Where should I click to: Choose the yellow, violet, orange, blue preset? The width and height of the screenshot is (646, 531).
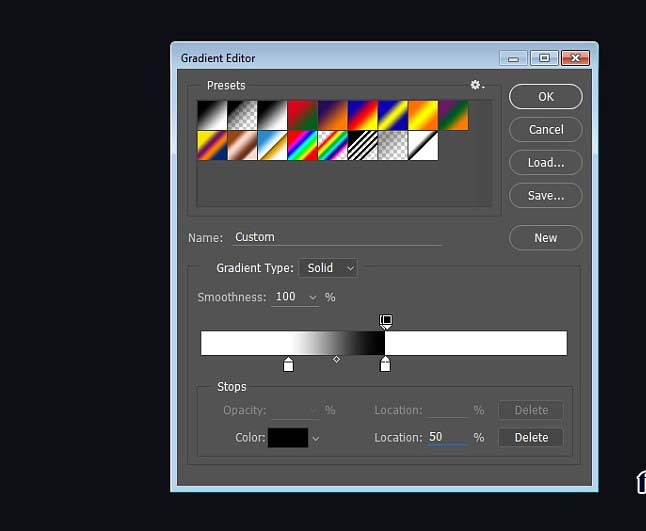(212, 145)
